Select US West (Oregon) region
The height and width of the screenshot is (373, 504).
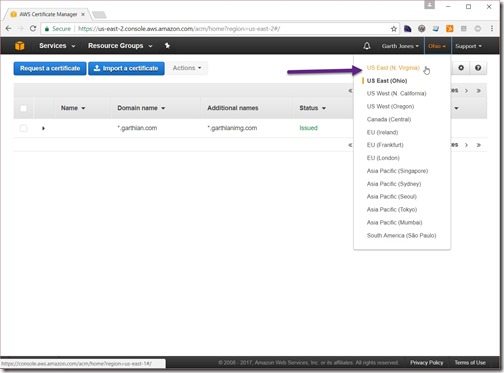[390, 106]
